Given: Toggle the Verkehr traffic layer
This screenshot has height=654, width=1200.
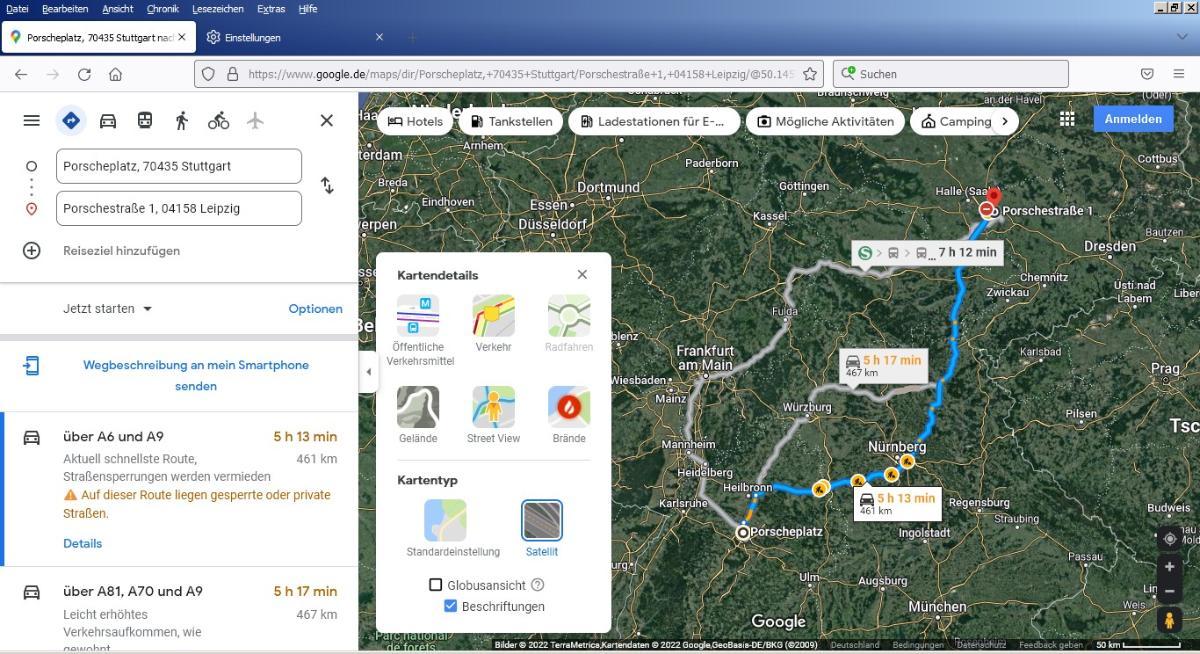Looking at the screenshot, I should (x=493, y=316).
